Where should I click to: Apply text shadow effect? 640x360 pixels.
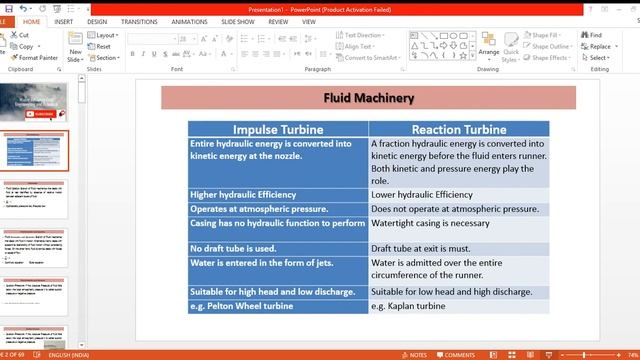tap(165, 54)
